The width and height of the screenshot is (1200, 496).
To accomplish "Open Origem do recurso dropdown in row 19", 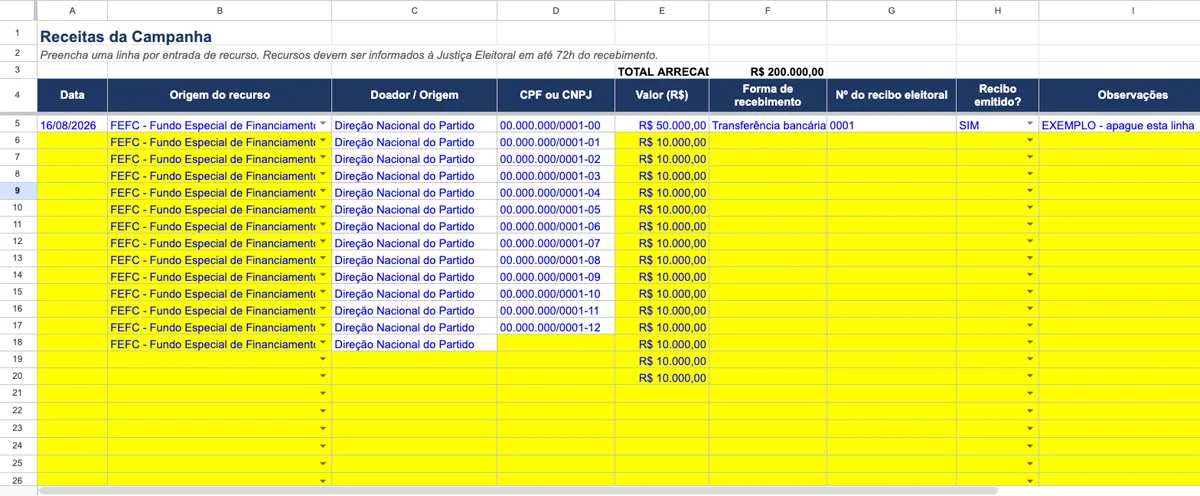I will 323,360.
